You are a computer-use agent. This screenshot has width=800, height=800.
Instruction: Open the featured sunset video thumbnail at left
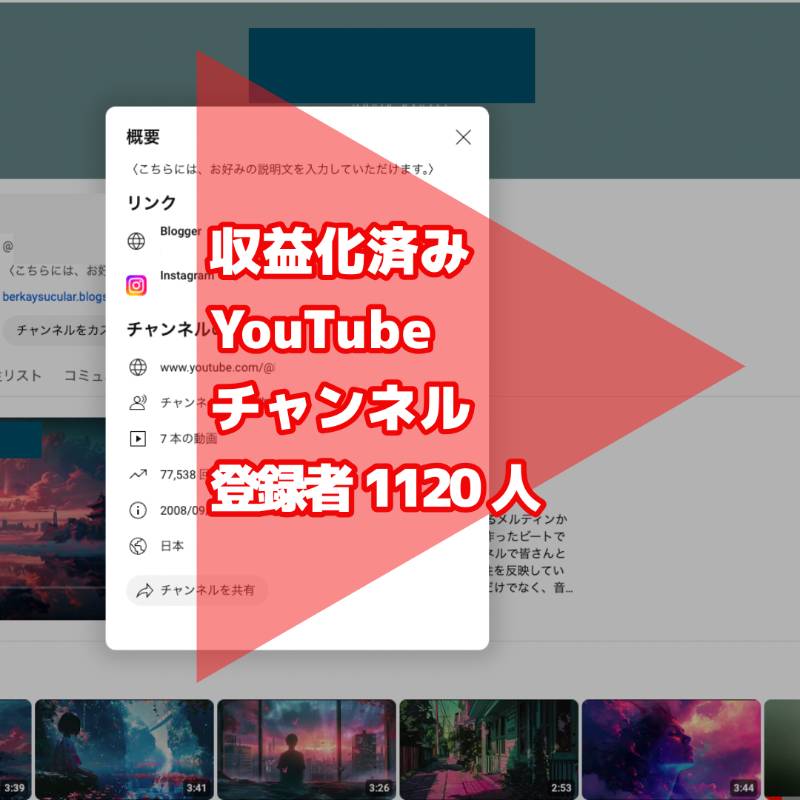click(53, 519)
